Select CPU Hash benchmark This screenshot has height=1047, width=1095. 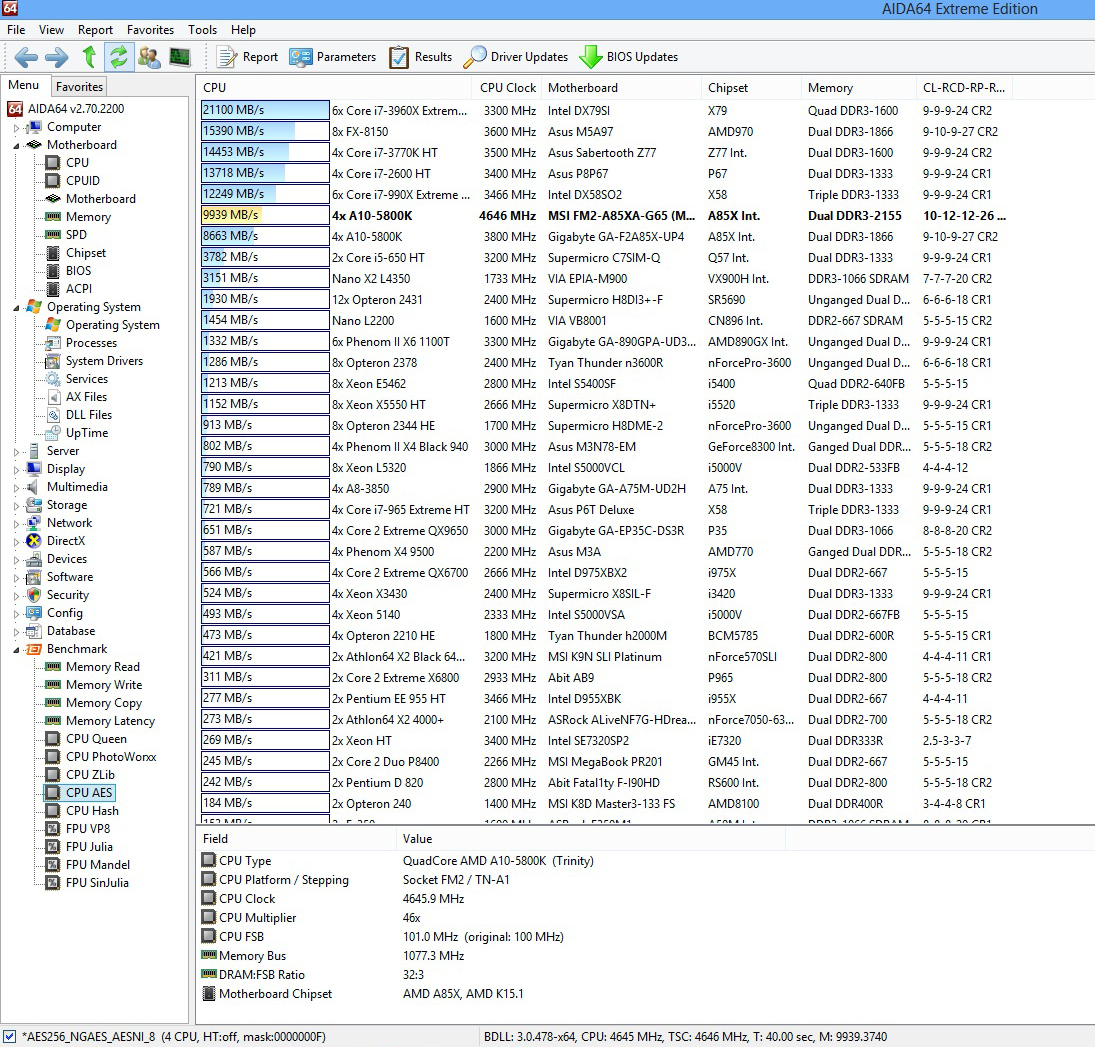pyautogui.click(x=92, y=811)
